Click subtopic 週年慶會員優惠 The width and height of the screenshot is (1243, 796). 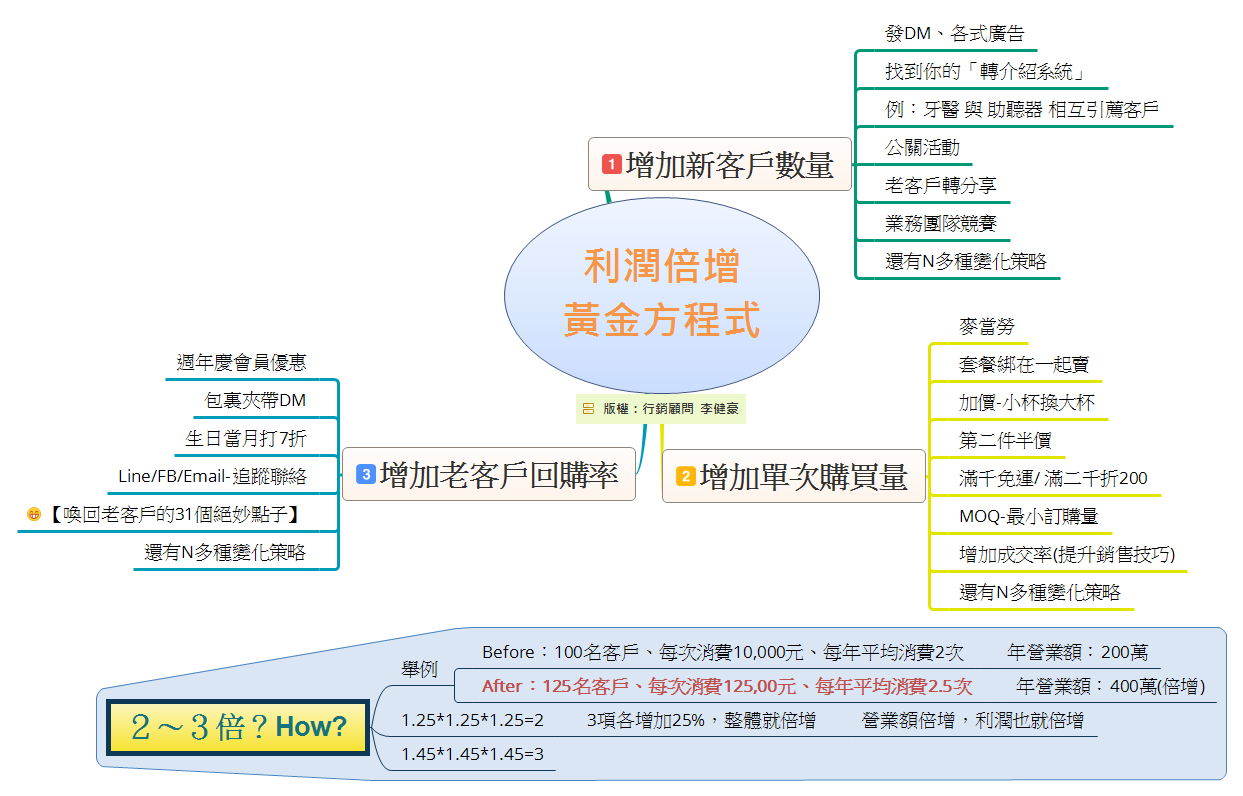pyautogui.click(x=242, y=363)
